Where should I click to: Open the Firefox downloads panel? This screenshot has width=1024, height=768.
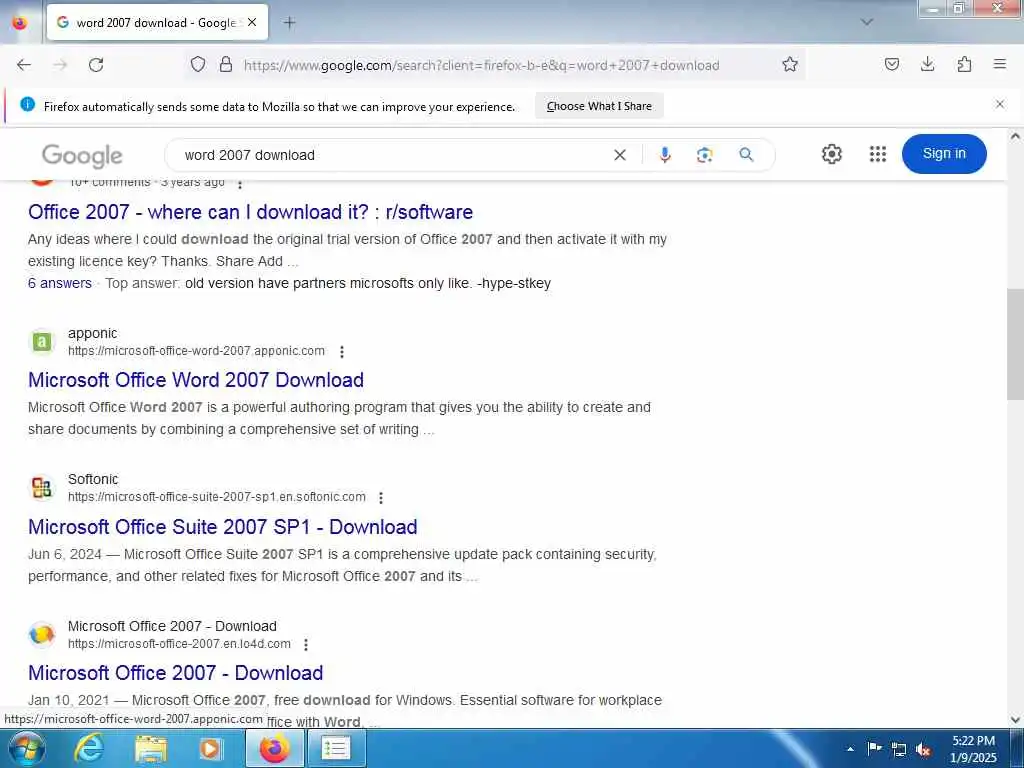927,64
